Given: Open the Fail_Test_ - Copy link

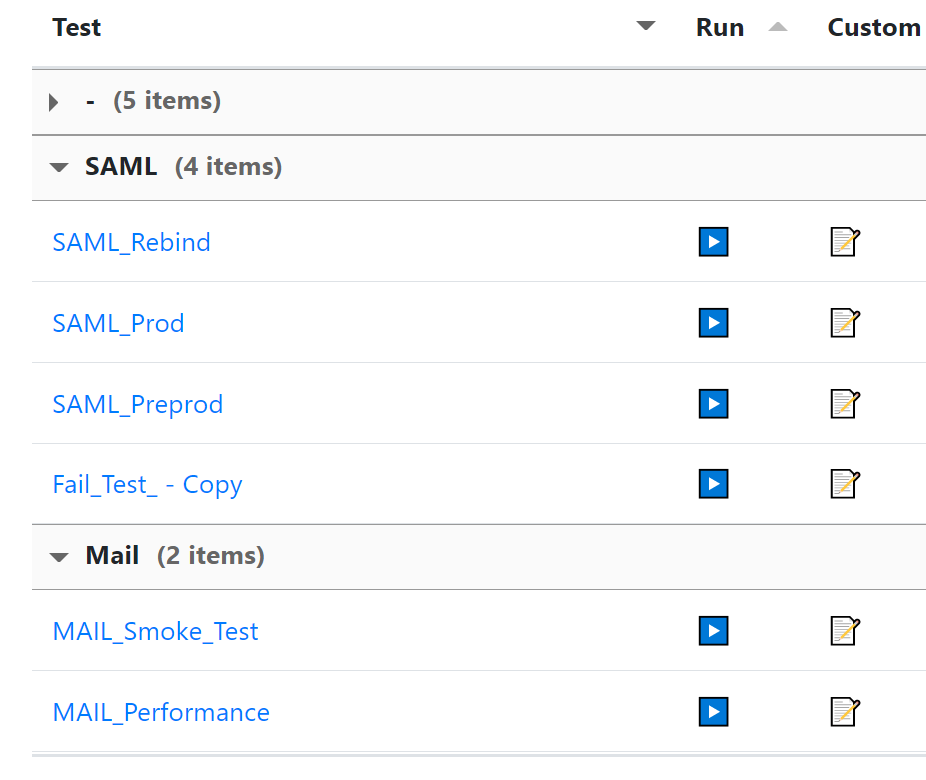Looking at the screenshot, I should click(147, 485).
